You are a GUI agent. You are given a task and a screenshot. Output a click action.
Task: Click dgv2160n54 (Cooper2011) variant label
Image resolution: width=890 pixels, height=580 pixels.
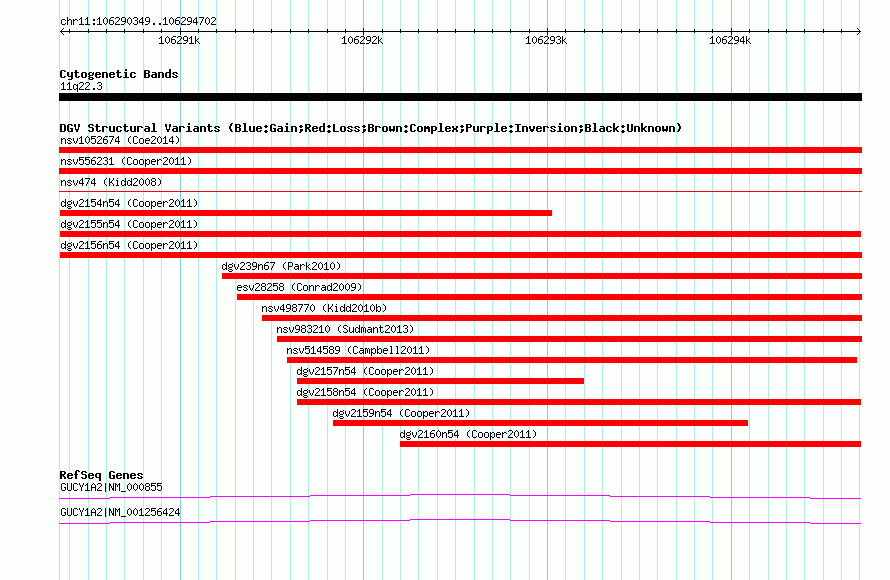[x=468, y=434]
